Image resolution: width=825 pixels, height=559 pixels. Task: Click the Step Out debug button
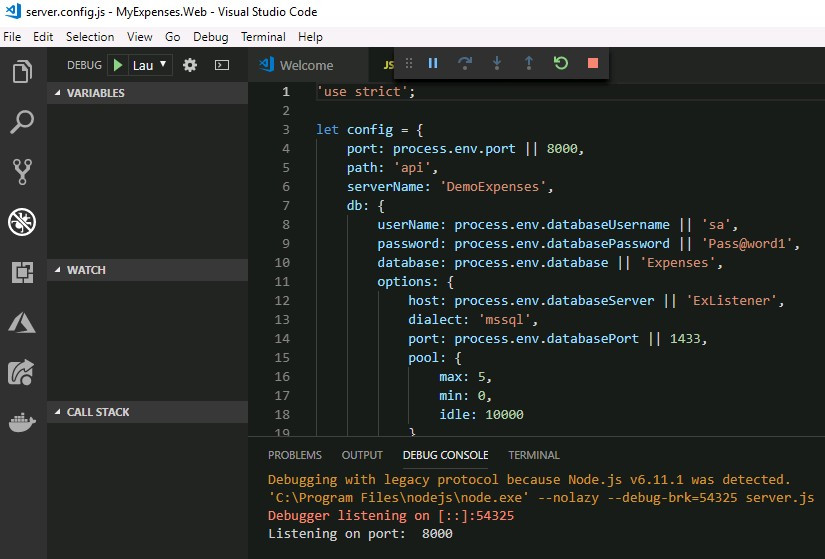coord(529,63)
